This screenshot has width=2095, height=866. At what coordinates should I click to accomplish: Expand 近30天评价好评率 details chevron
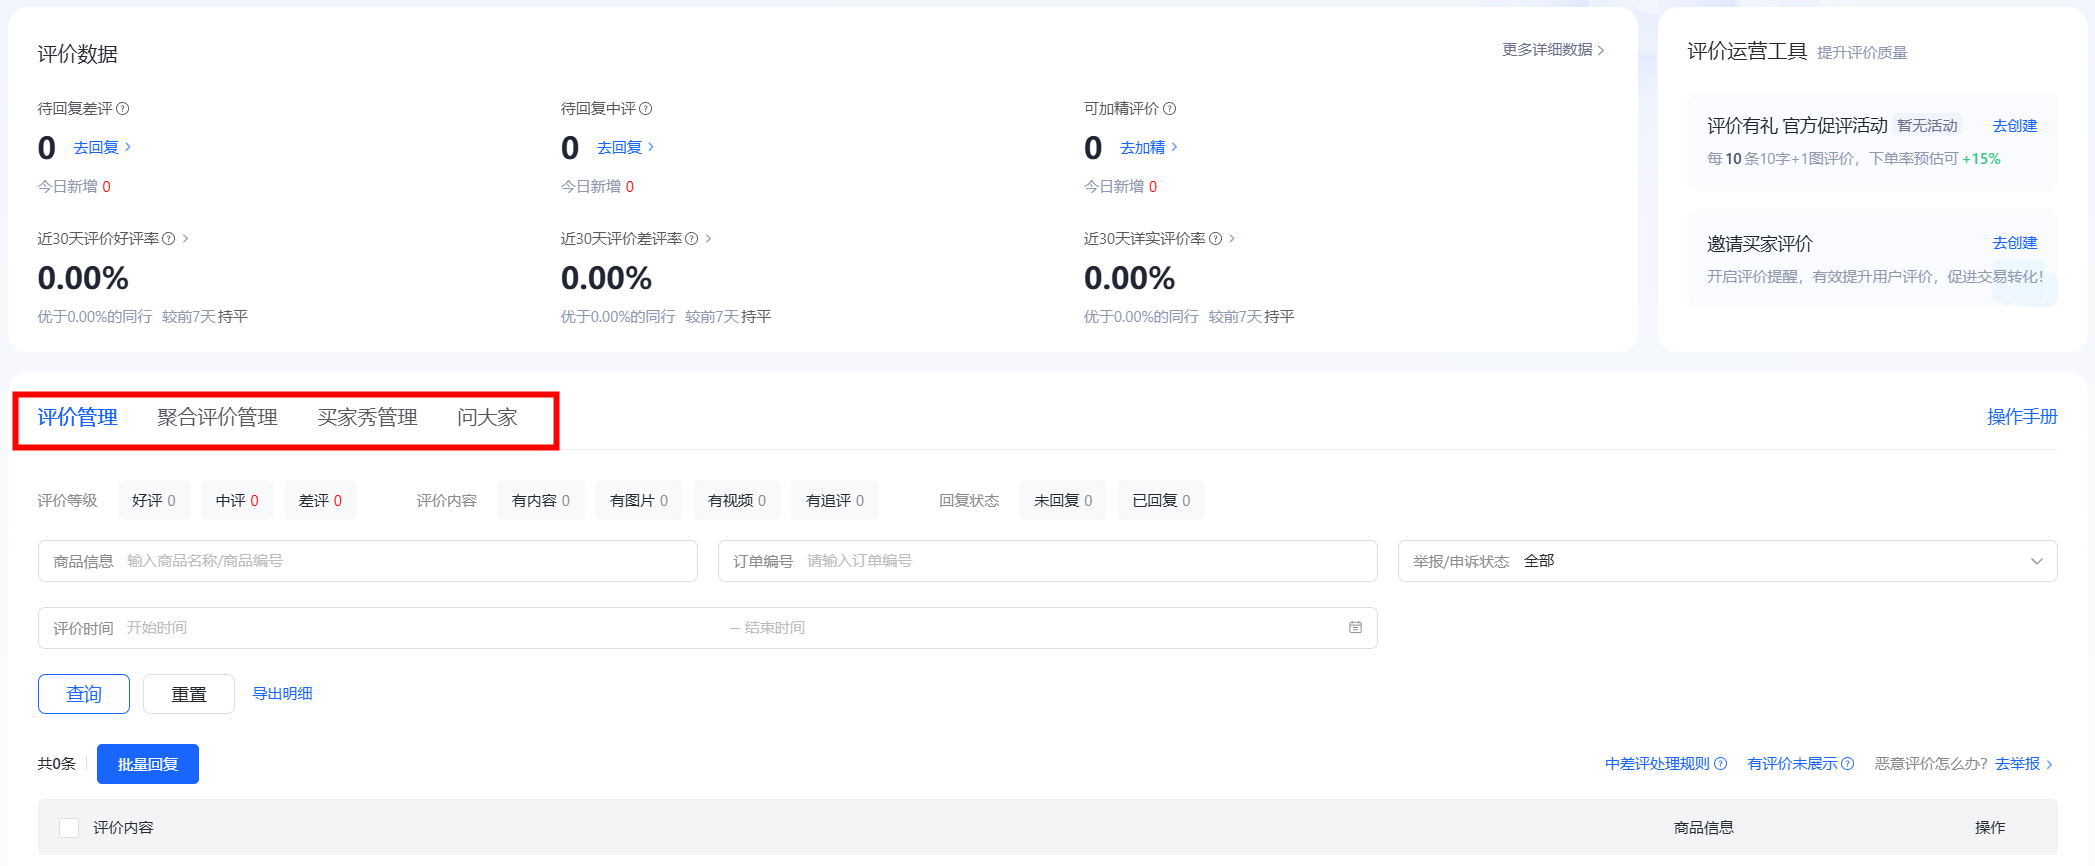[x=186, y=239]
